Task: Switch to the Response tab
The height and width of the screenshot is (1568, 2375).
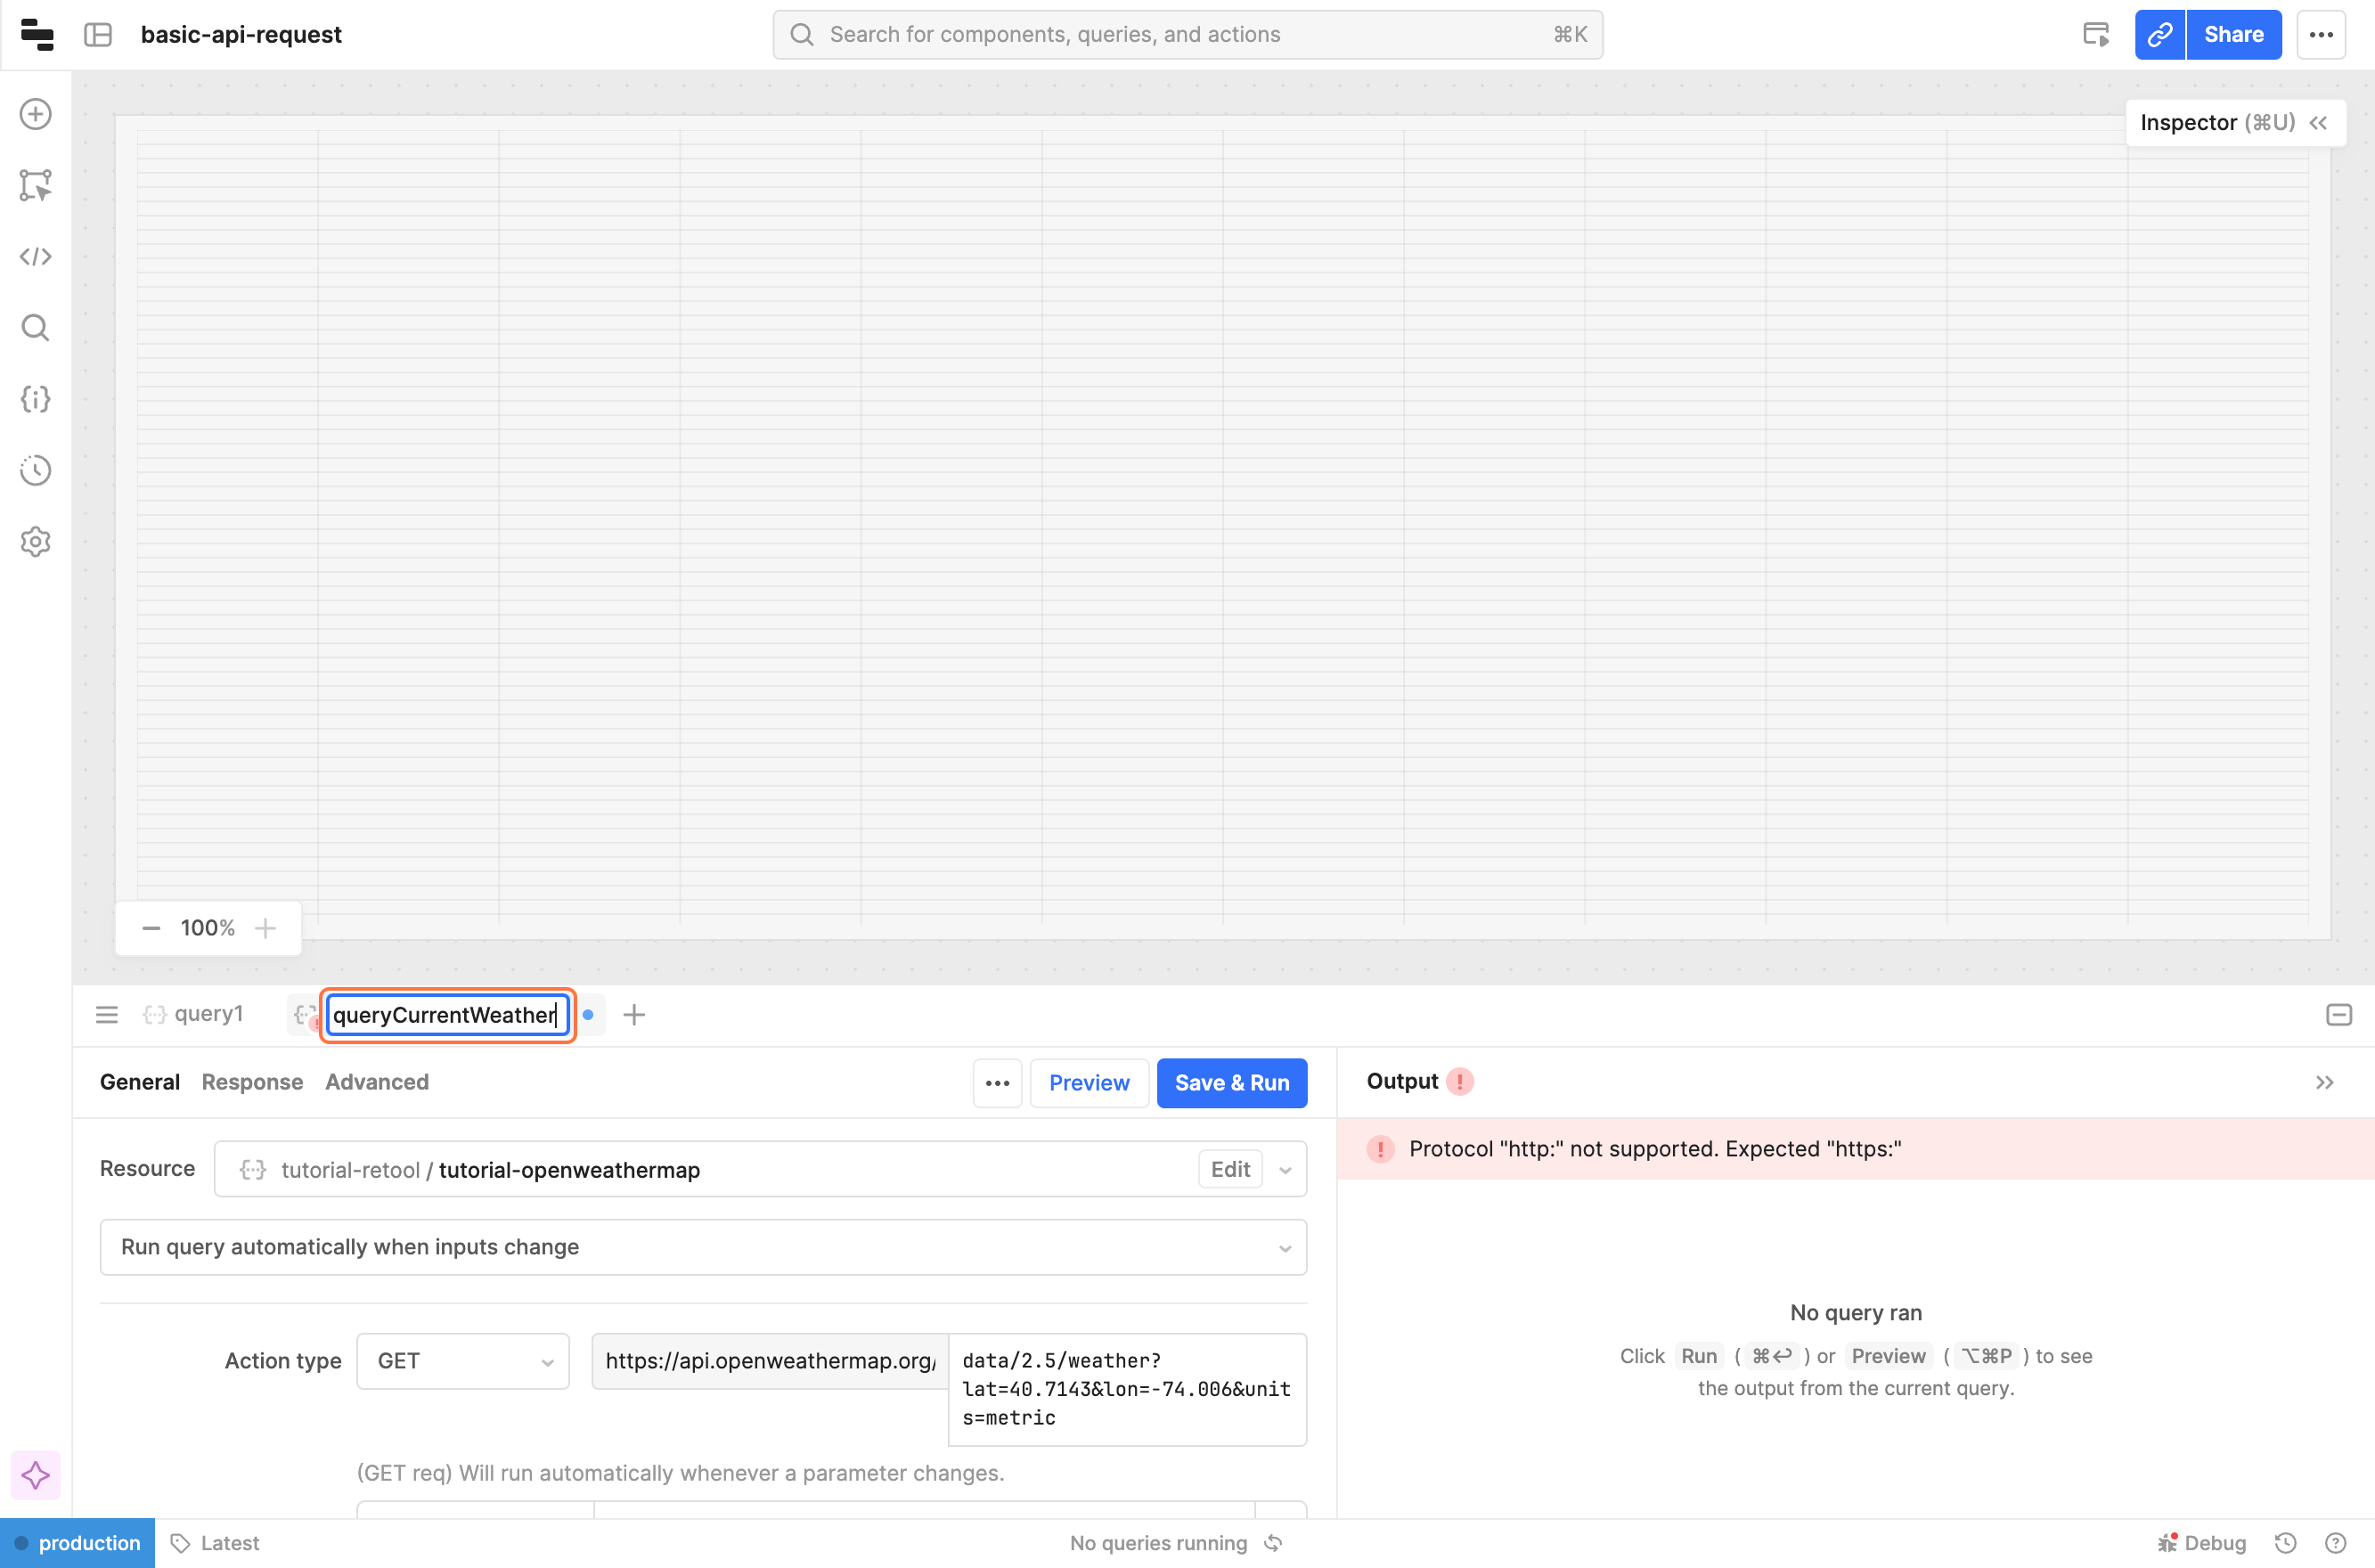Action: [x=252, y=1082]
